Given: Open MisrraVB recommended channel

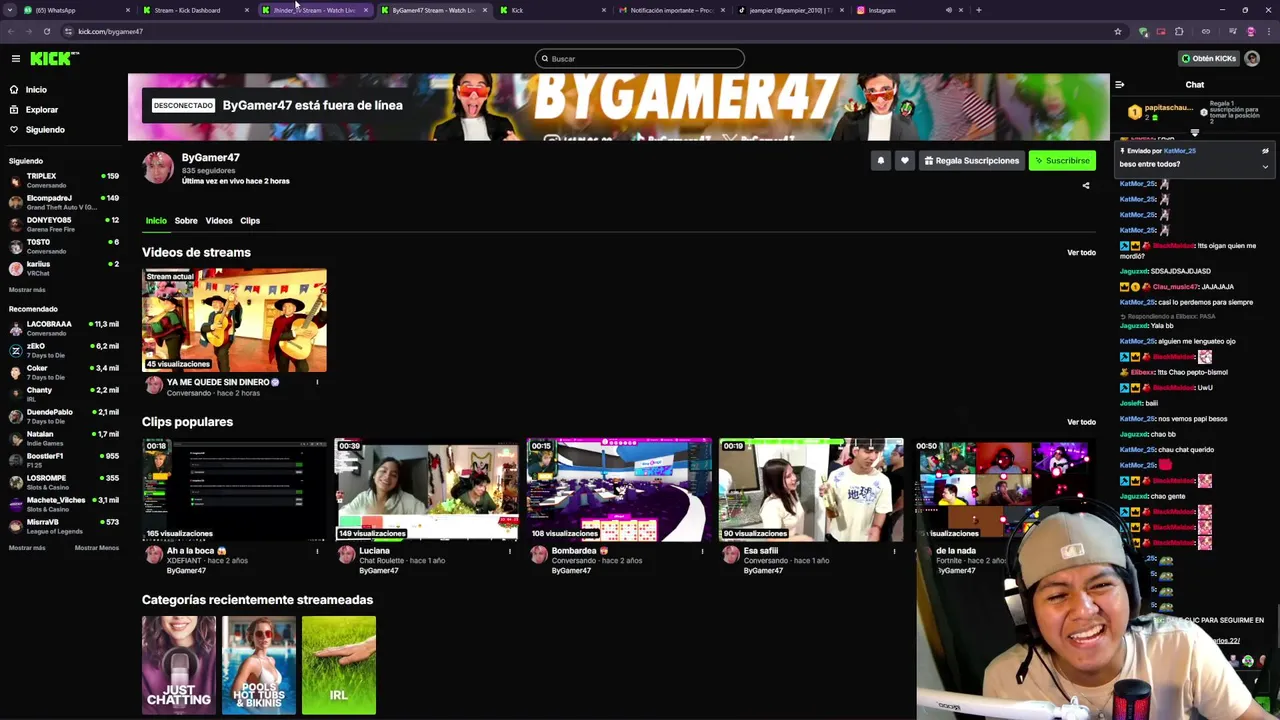Looking at the screenshot, I should [x=64, y=526].
